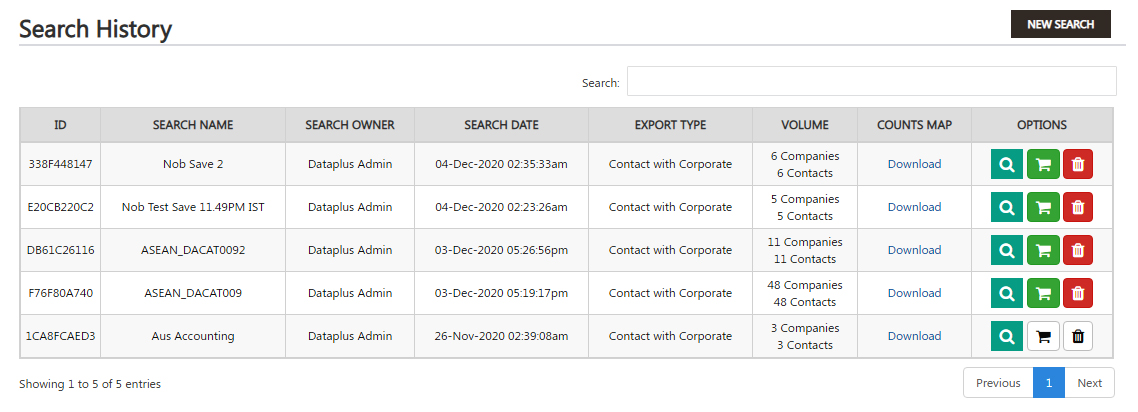The image size is (1138, 412).
Task: Click magnifier icon for Nob Test Save row
Action: (x=1007, y=207)
